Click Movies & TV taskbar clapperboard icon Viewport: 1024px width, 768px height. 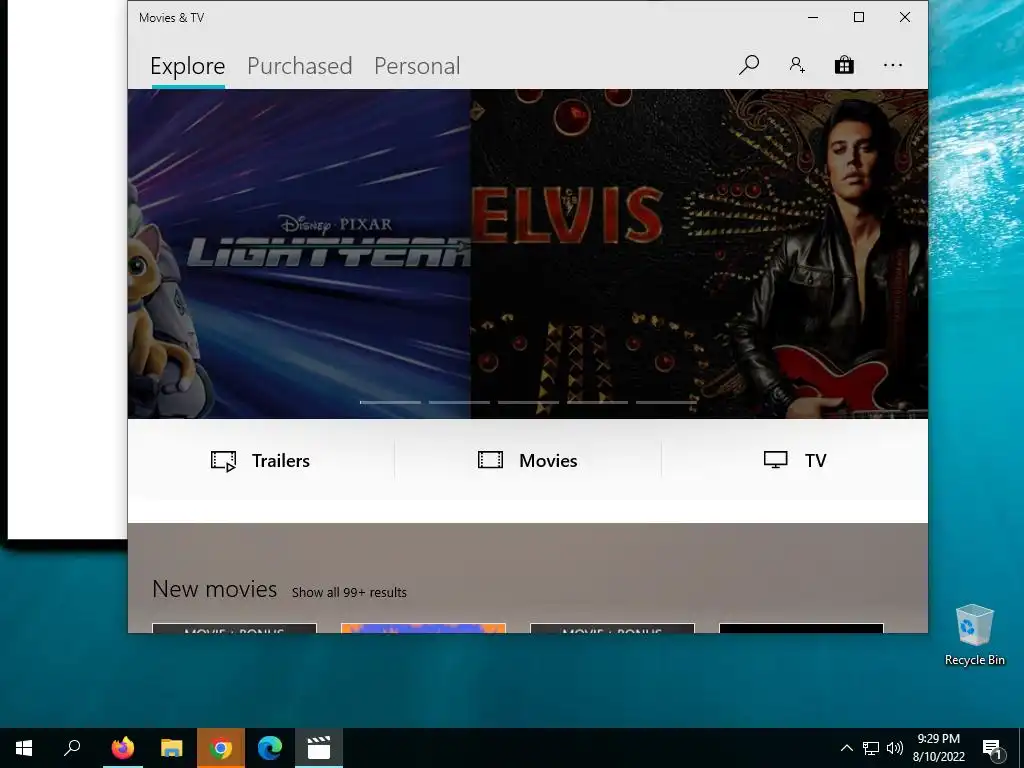pos(319,748)
